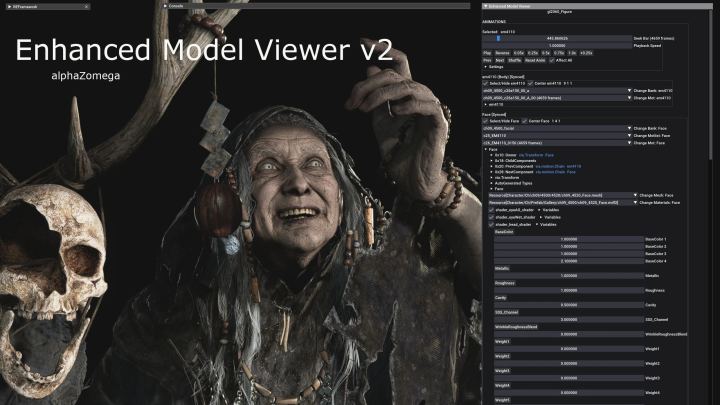Expand the em4110 tree node under Body
The image size is (720, 405).
coord(486,105)
